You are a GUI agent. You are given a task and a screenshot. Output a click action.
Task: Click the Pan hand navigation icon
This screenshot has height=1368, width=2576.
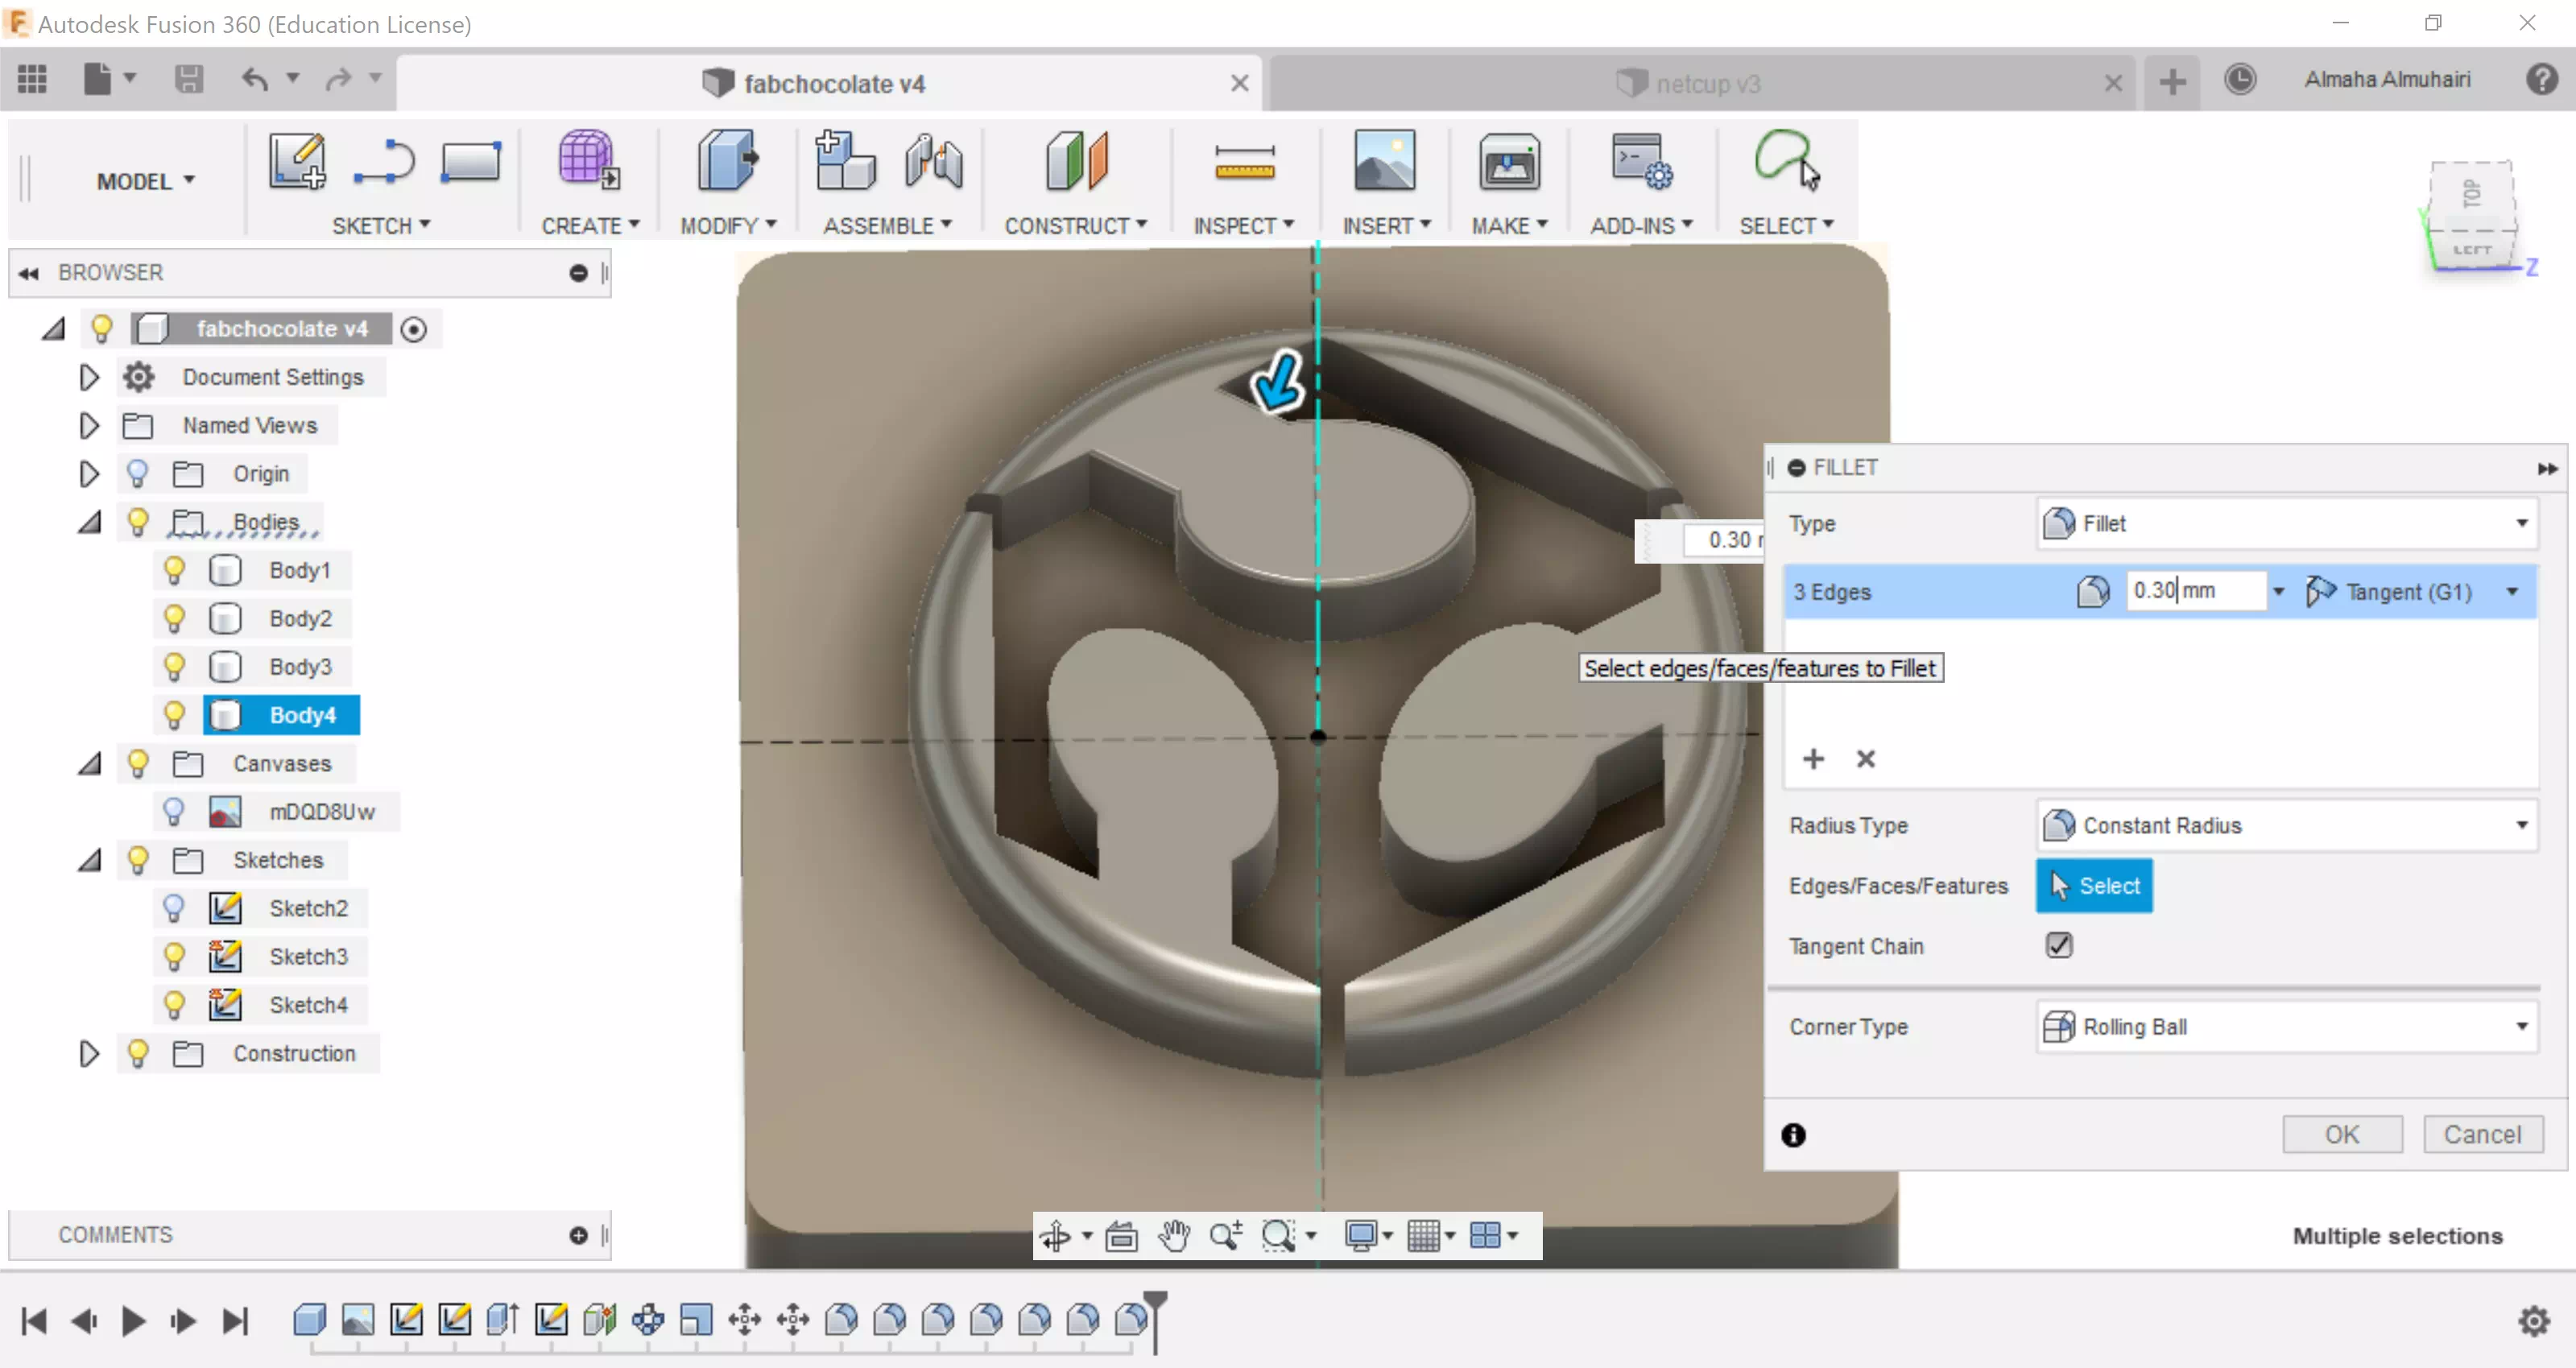point(1173,1236)
